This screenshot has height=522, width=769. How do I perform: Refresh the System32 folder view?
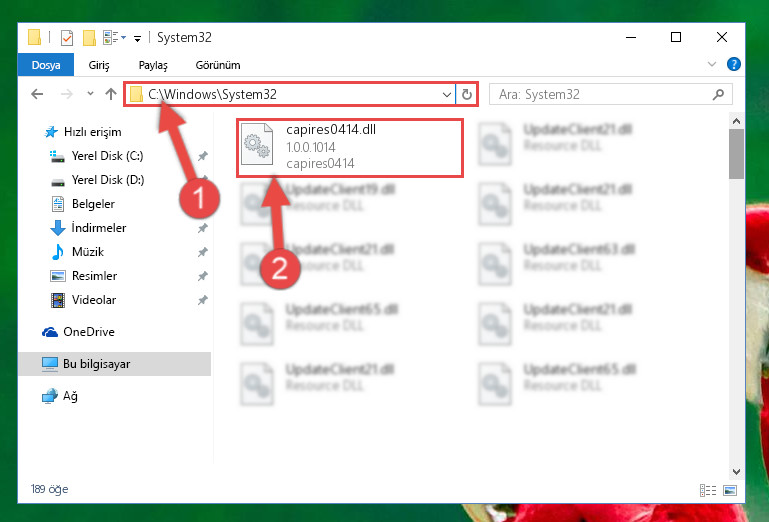(x=467, y=94)
